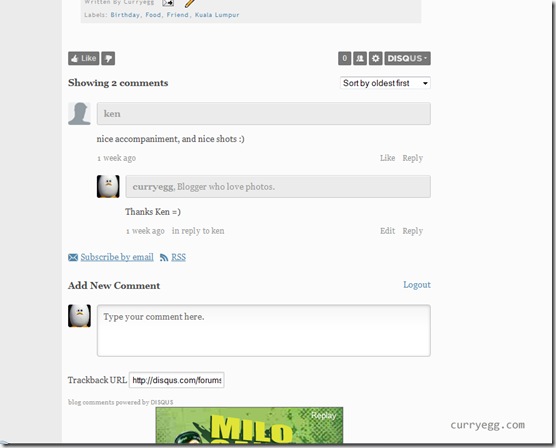Select the Trackback URL field
This screenshot has height=448, width=556.
pos(177,380)
